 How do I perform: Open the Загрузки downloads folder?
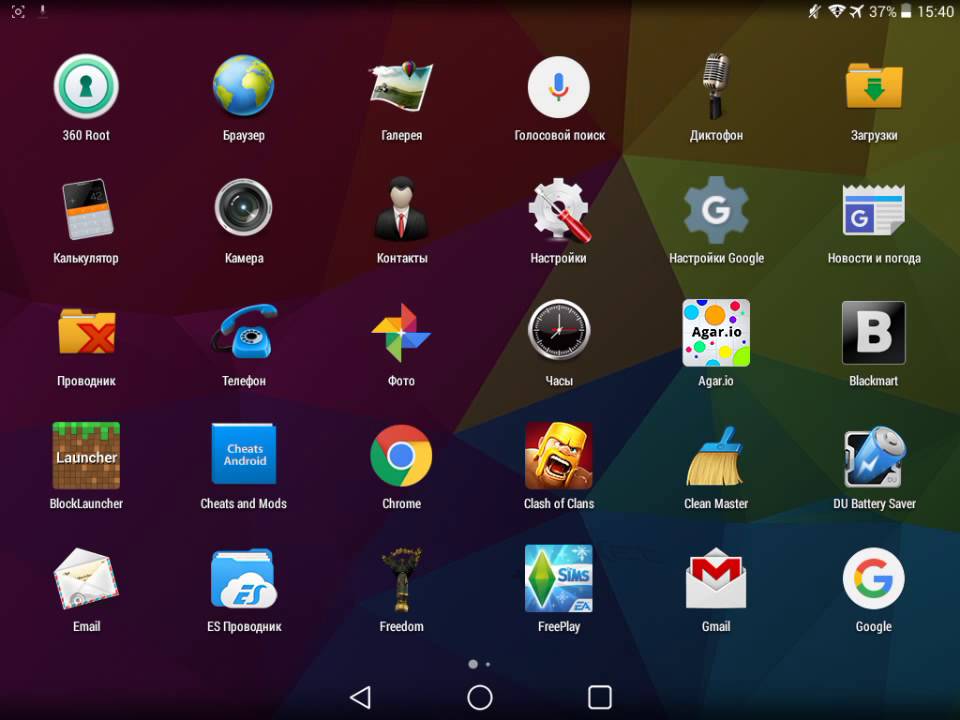[x=874, y=86]
